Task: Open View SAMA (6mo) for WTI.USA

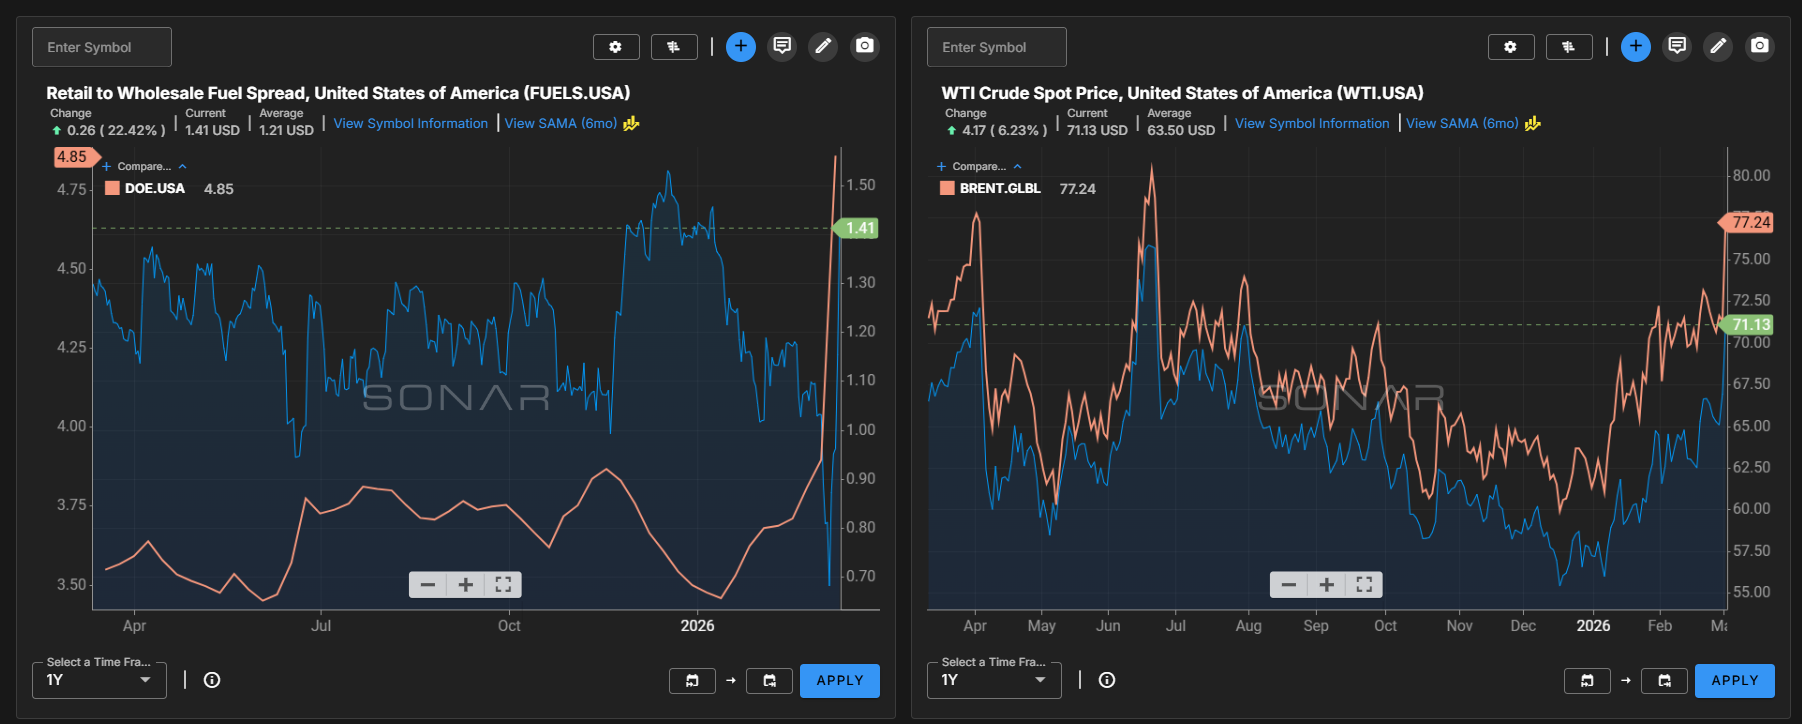Action: 1462,123
